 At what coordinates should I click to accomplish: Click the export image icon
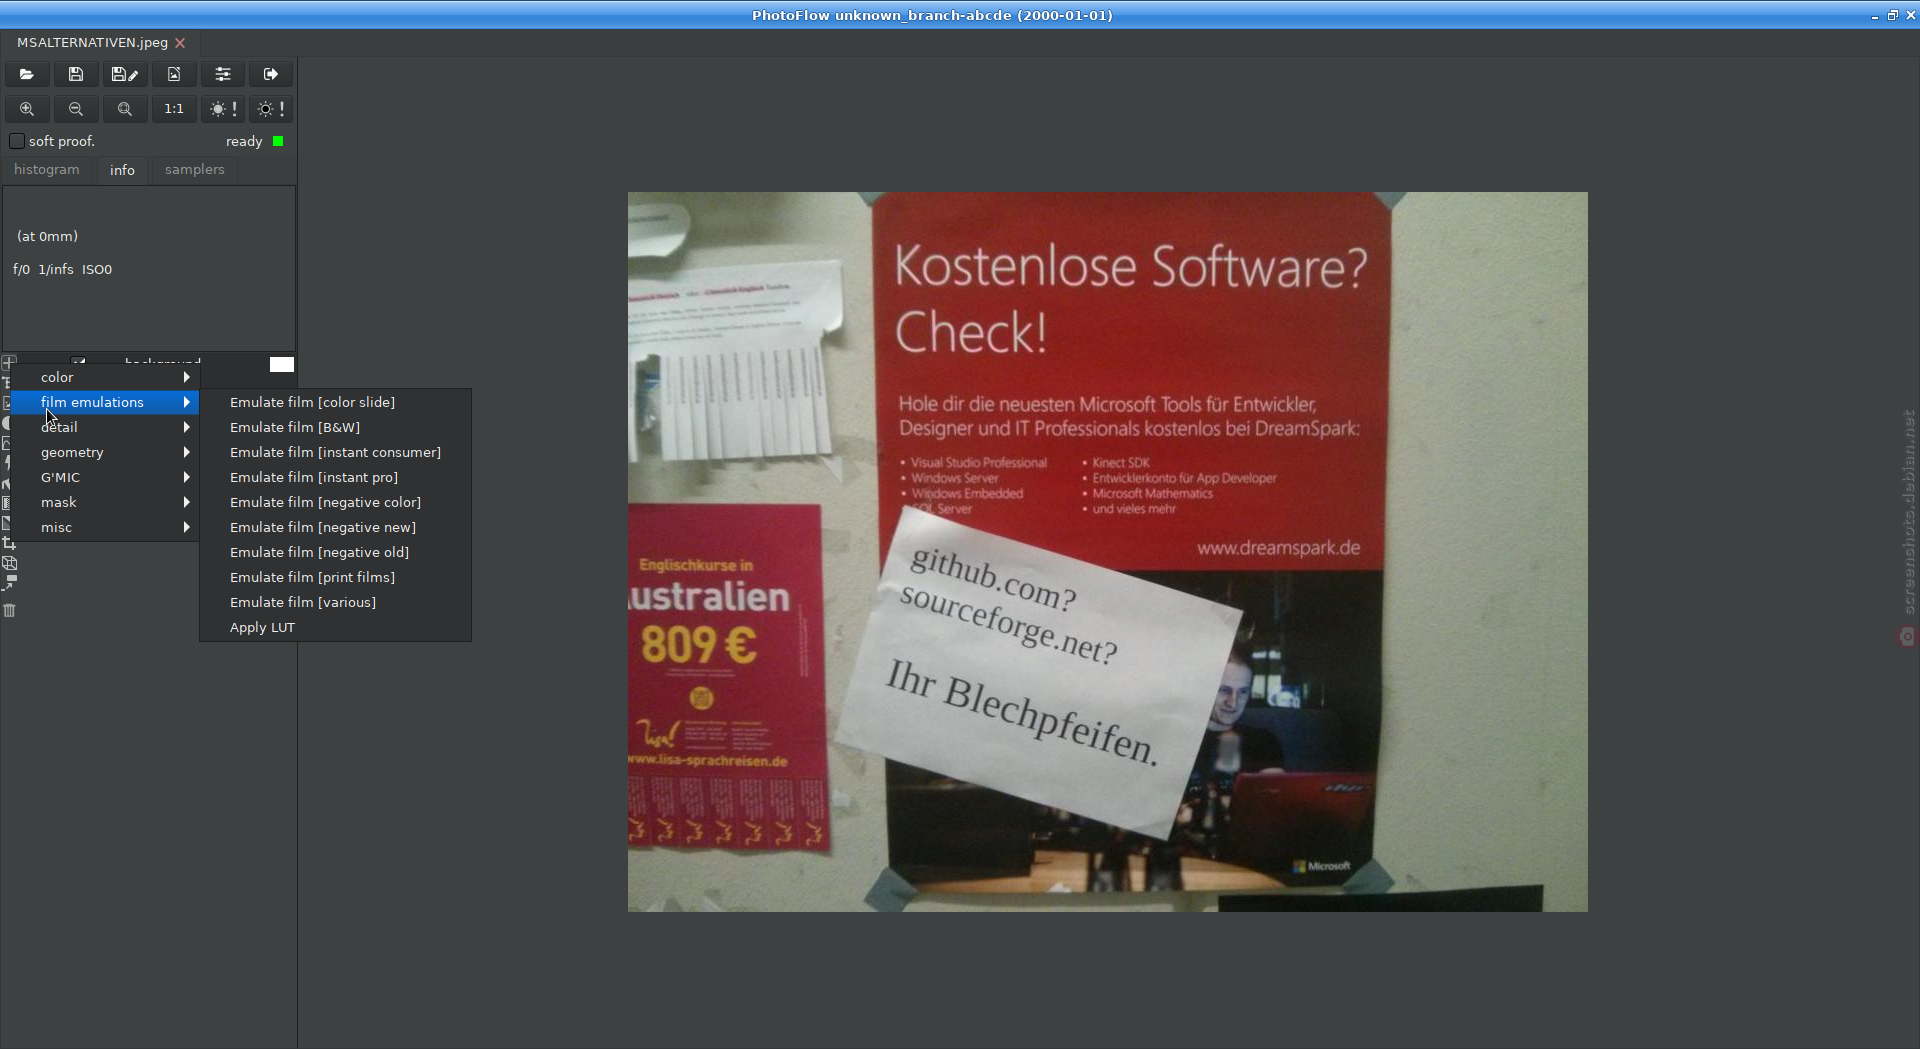(x=174, y=74)
